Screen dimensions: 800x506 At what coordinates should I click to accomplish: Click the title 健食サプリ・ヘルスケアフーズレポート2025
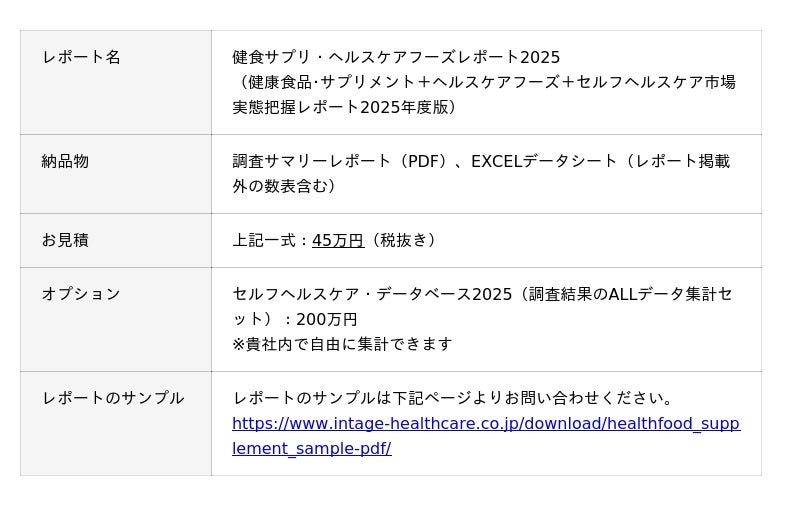pyautogui.click(x=396, y=57)
